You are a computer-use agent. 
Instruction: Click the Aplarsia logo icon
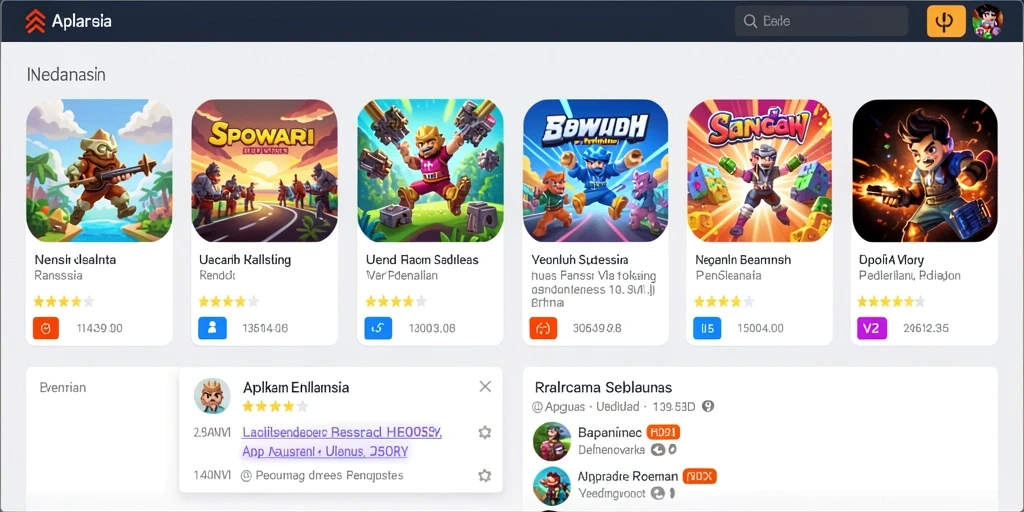pos(35,21)
